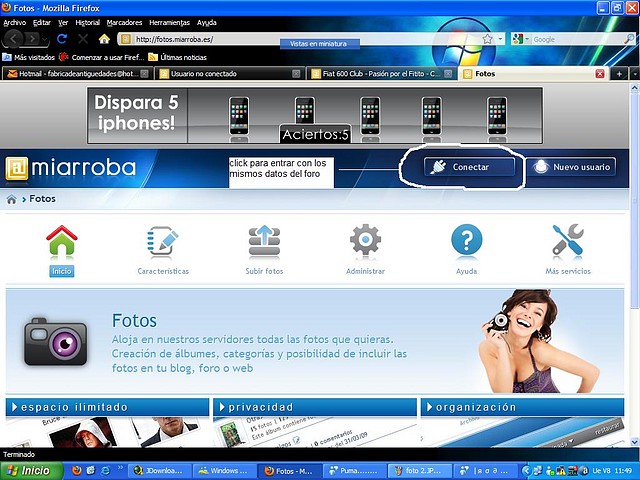Open Más servicios tools icon
The width and height of the screenshot is (640, 480).
click(568, 240)
